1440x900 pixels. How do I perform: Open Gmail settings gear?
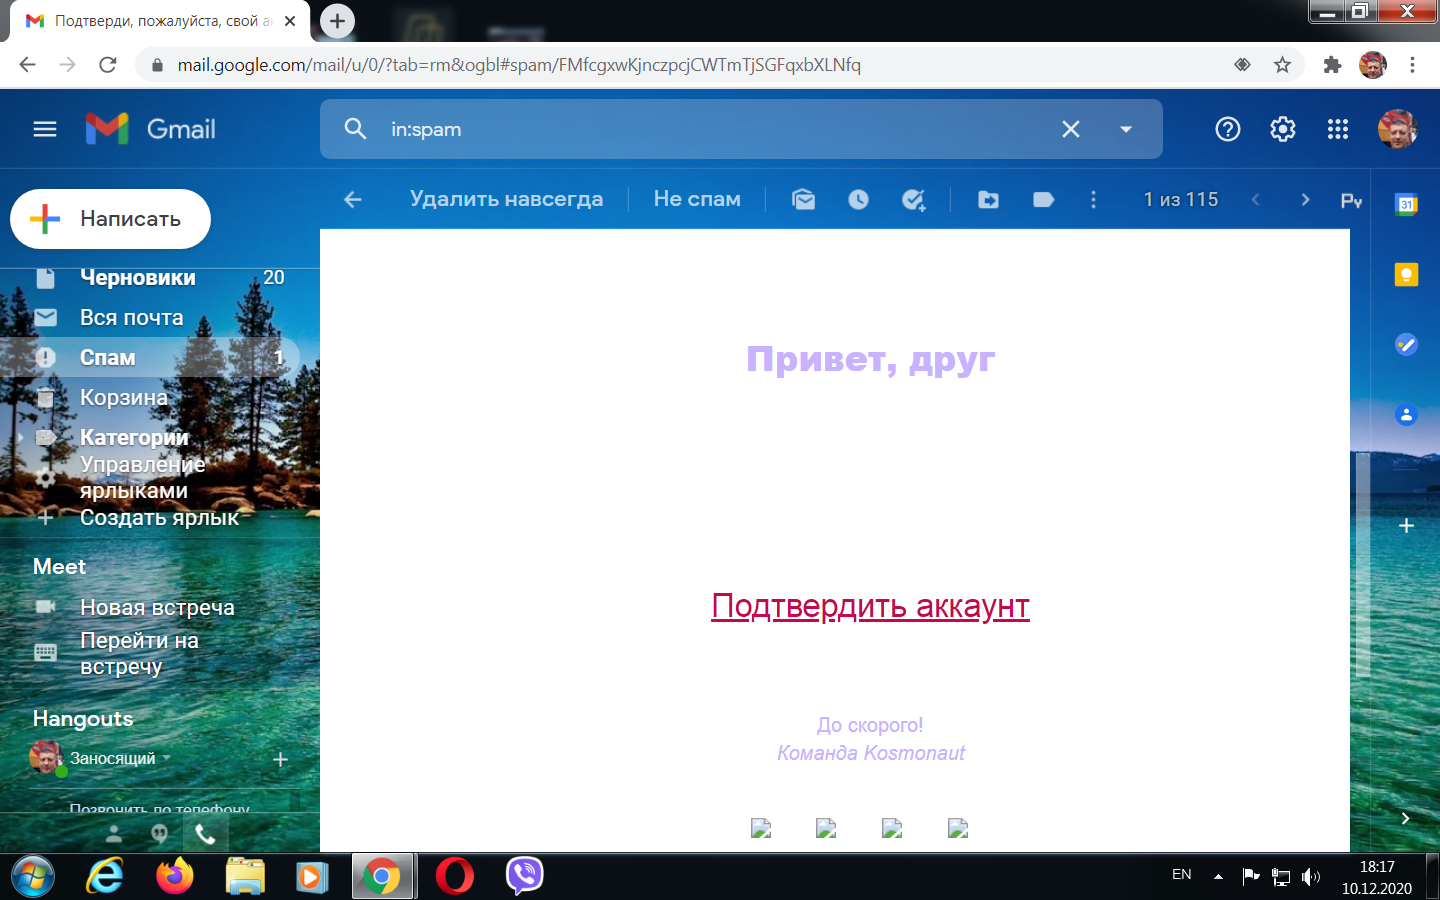click(x=1282, y=129)
